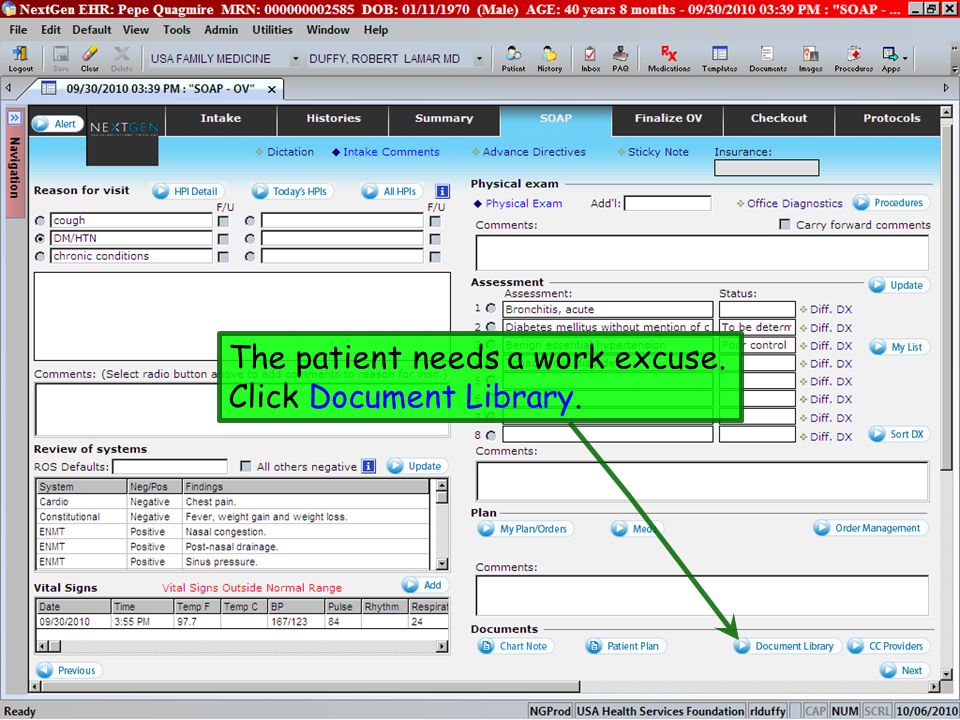Click the Order Management button
The width and height of the screenshot is (960, 720).
[x=870, y=528]
